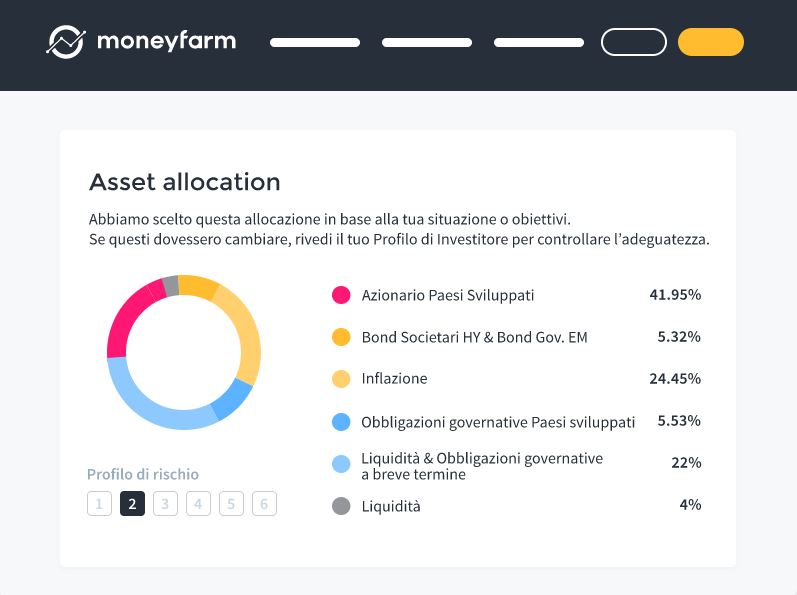Click the moneyfarm wordmark text
This screenshot has height=595, width=797.
tap(166, 41)
